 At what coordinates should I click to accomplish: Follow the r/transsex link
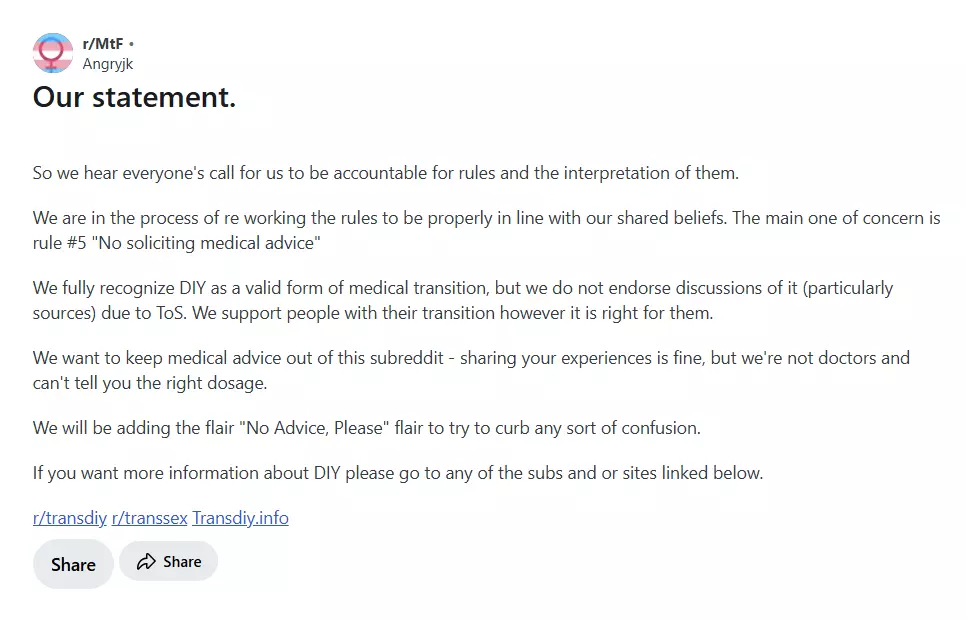[x=149, y=518]
